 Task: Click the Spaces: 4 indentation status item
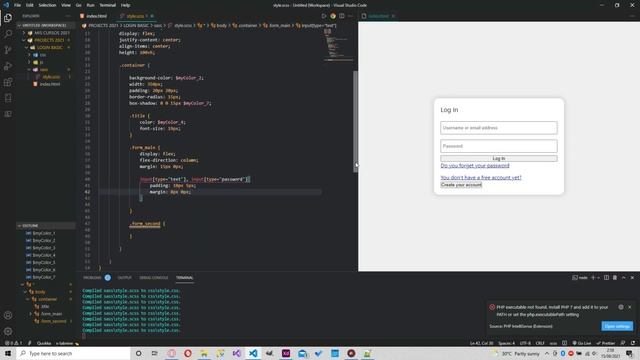(x=506, y=343)
